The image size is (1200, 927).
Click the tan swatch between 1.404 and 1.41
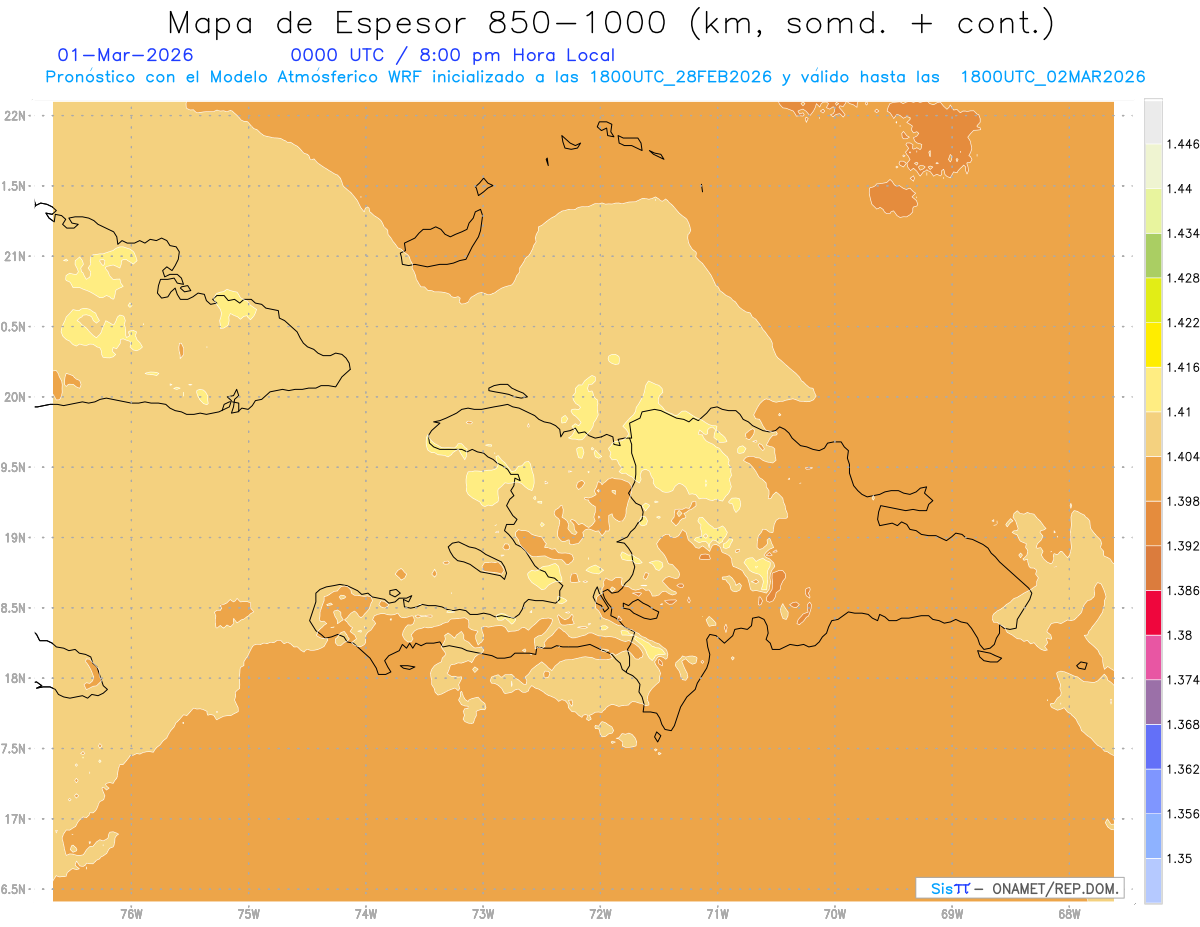[x=1153, y=434]
